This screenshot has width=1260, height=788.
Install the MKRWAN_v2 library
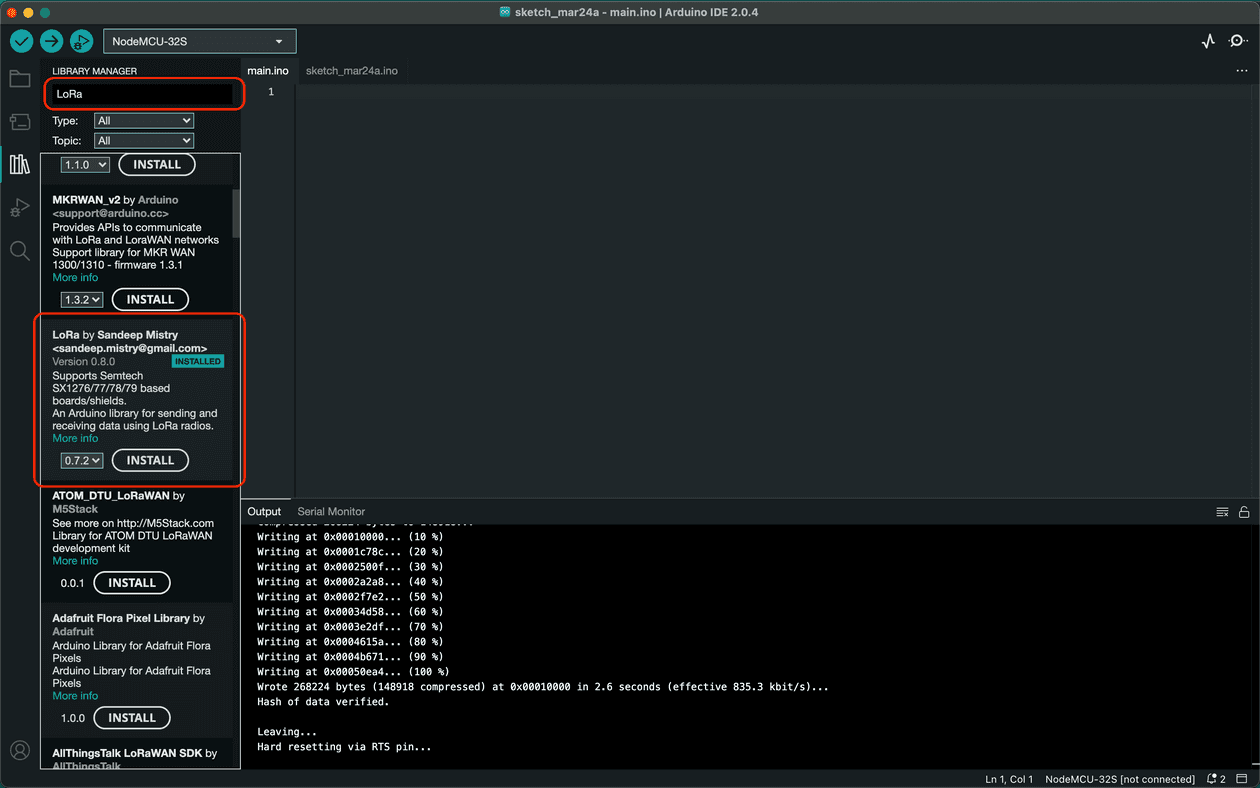coord(150,299)
